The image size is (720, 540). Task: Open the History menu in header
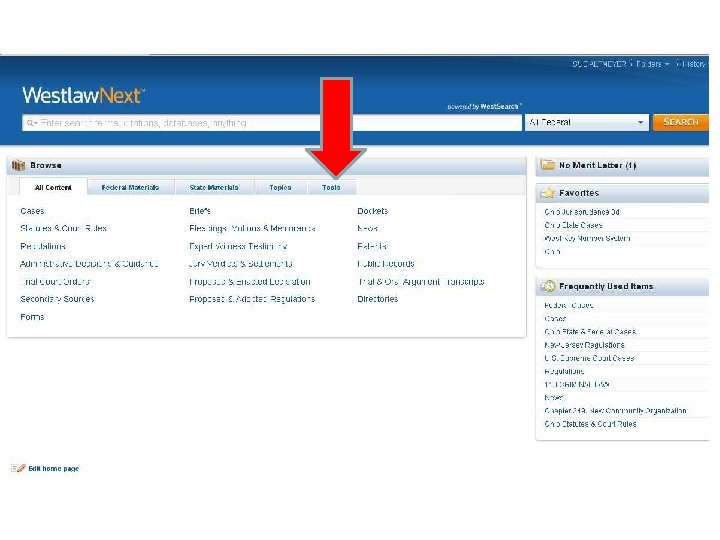click(692, 64)
